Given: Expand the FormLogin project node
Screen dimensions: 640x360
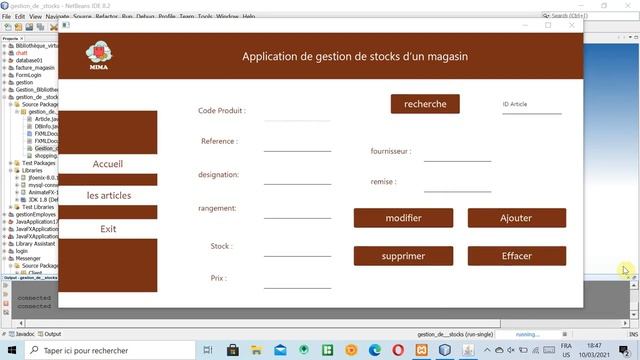Looking at the screenshot, I should click(4, 75).
